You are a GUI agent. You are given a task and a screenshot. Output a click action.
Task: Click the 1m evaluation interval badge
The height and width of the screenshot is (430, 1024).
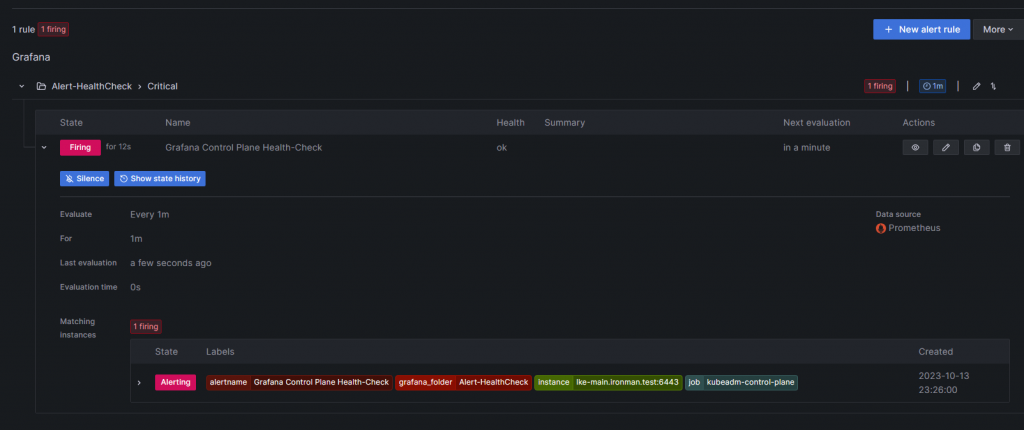point(932,86)
